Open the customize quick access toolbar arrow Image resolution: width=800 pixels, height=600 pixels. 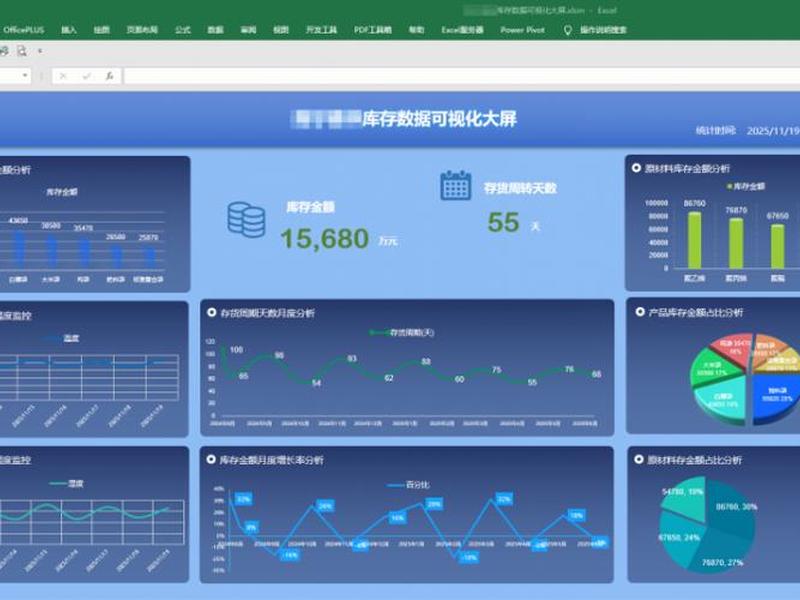40,51
